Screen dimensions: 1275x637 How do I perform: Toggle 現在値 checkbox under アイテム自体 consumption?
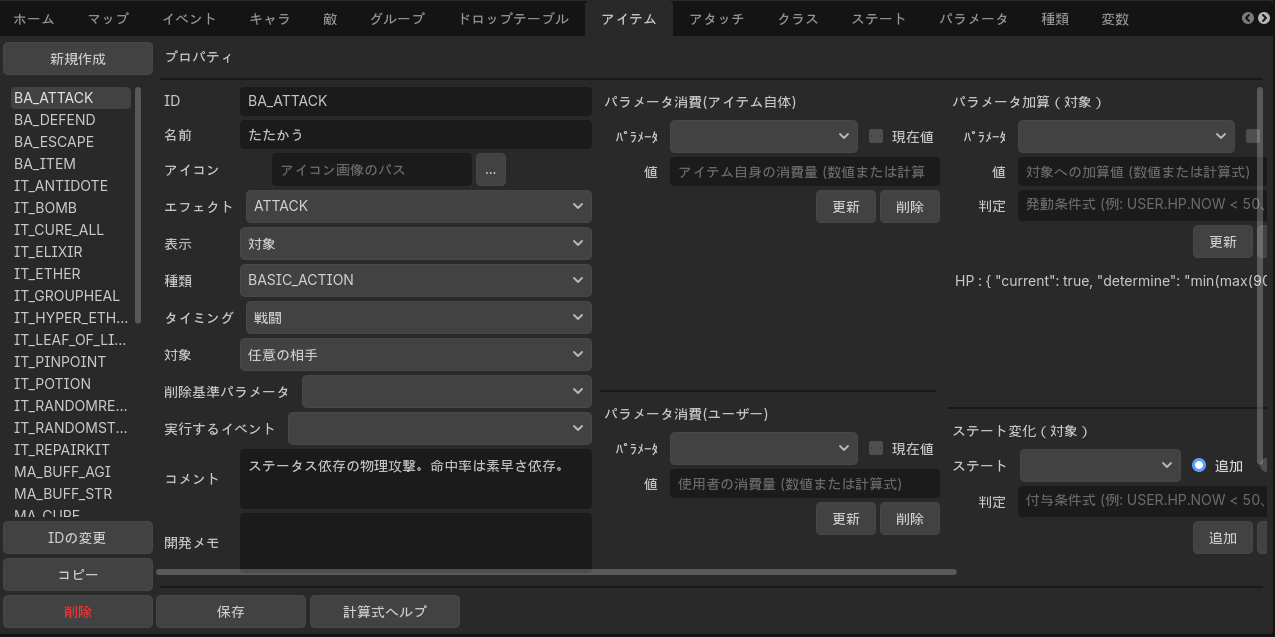(x=876, y=137)
